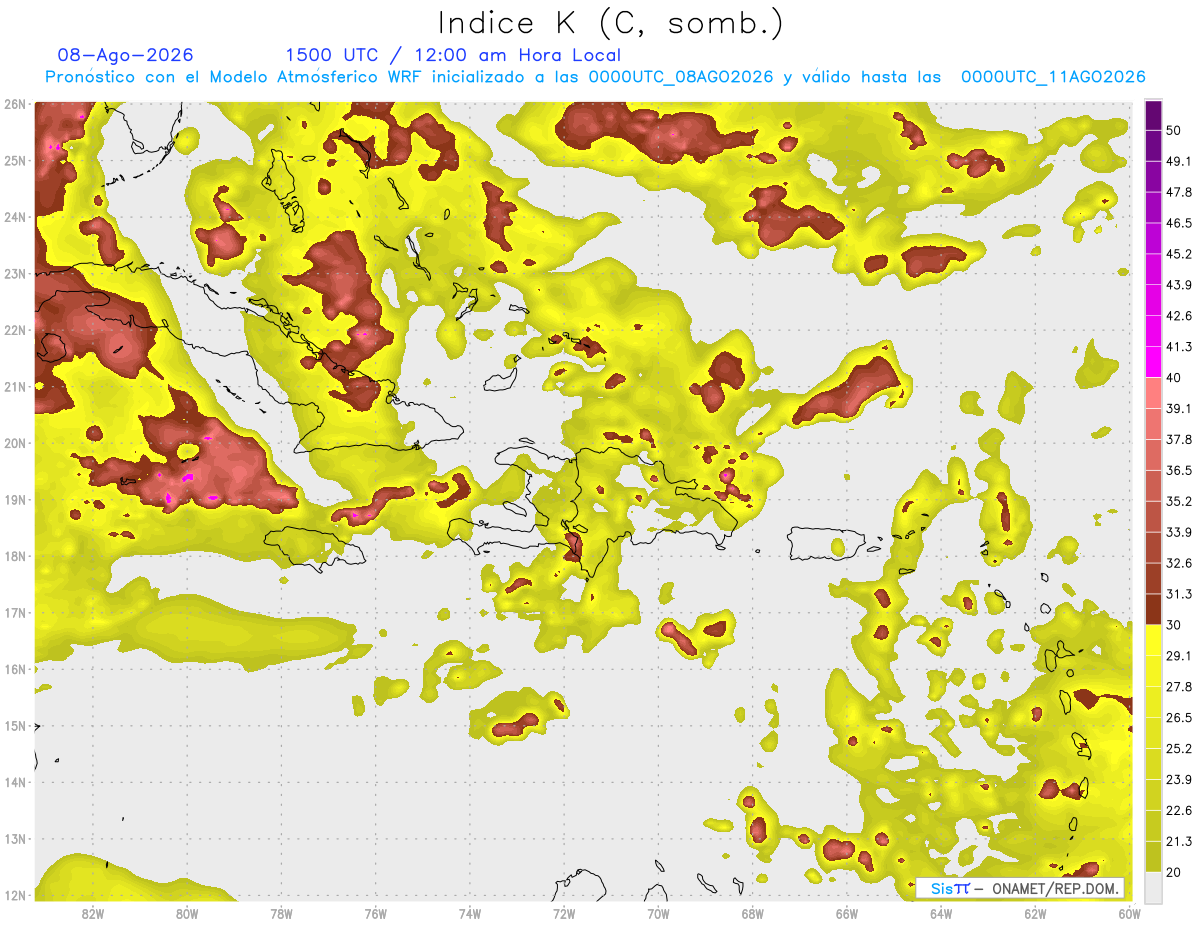
Task: Click the "82W" longitude label
Action: 92,913
